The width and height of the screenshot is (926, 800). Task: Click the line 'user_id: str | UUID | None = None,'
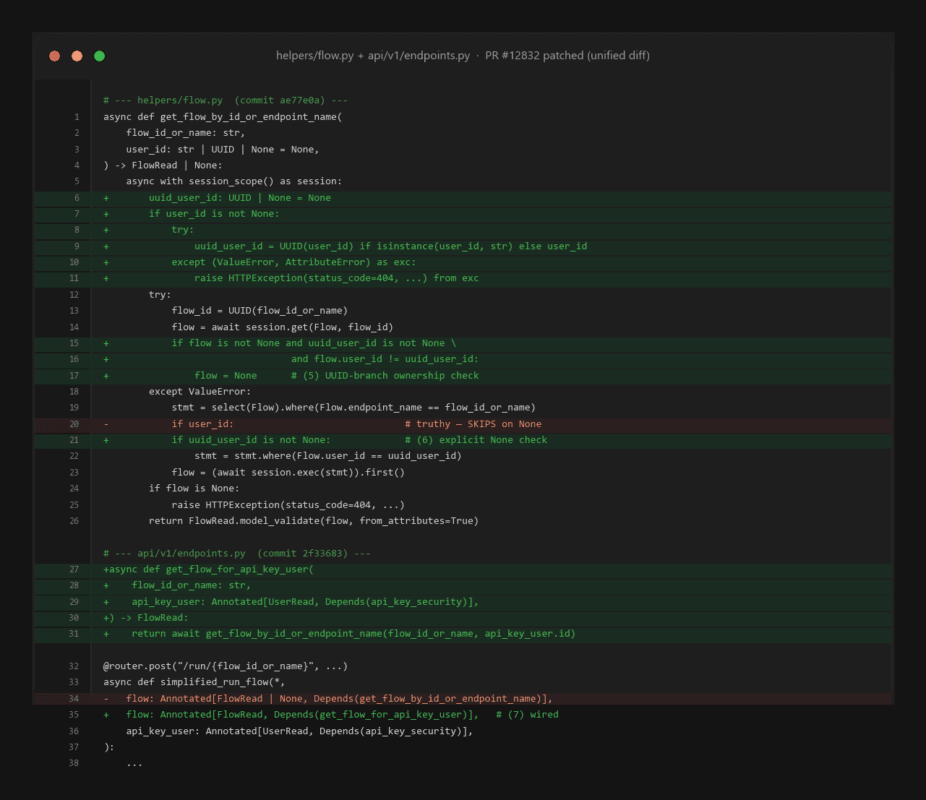[222, 149]
